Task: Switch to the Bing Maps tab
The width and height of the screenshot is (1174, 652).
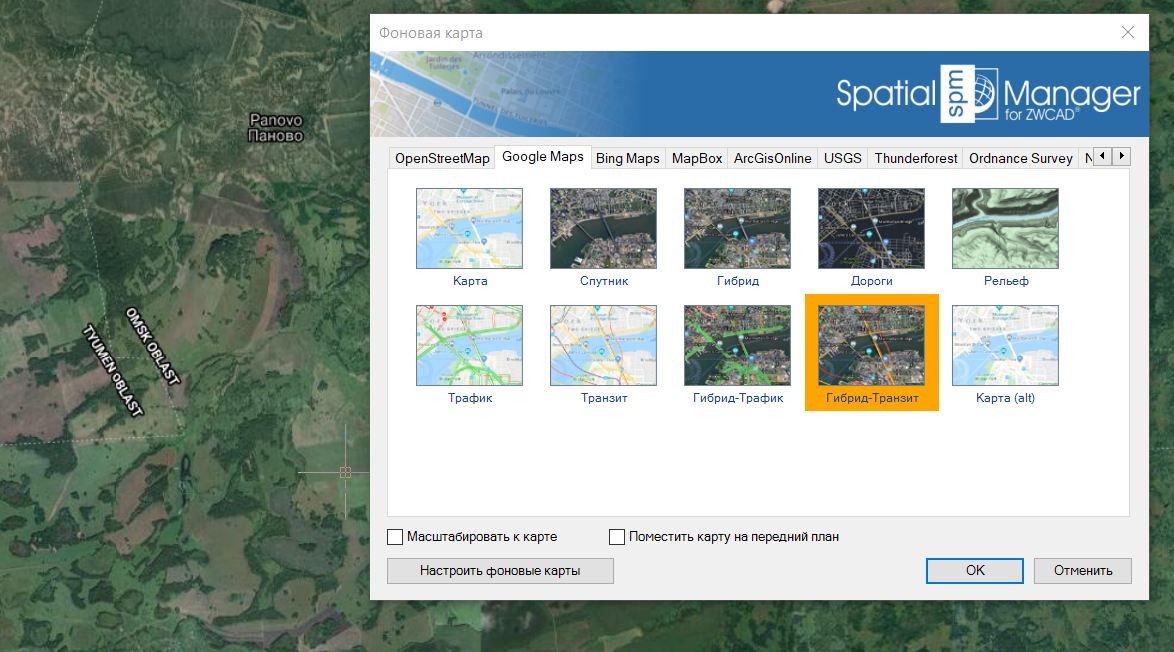Action: pyautogui.click(x=627, y=158)
